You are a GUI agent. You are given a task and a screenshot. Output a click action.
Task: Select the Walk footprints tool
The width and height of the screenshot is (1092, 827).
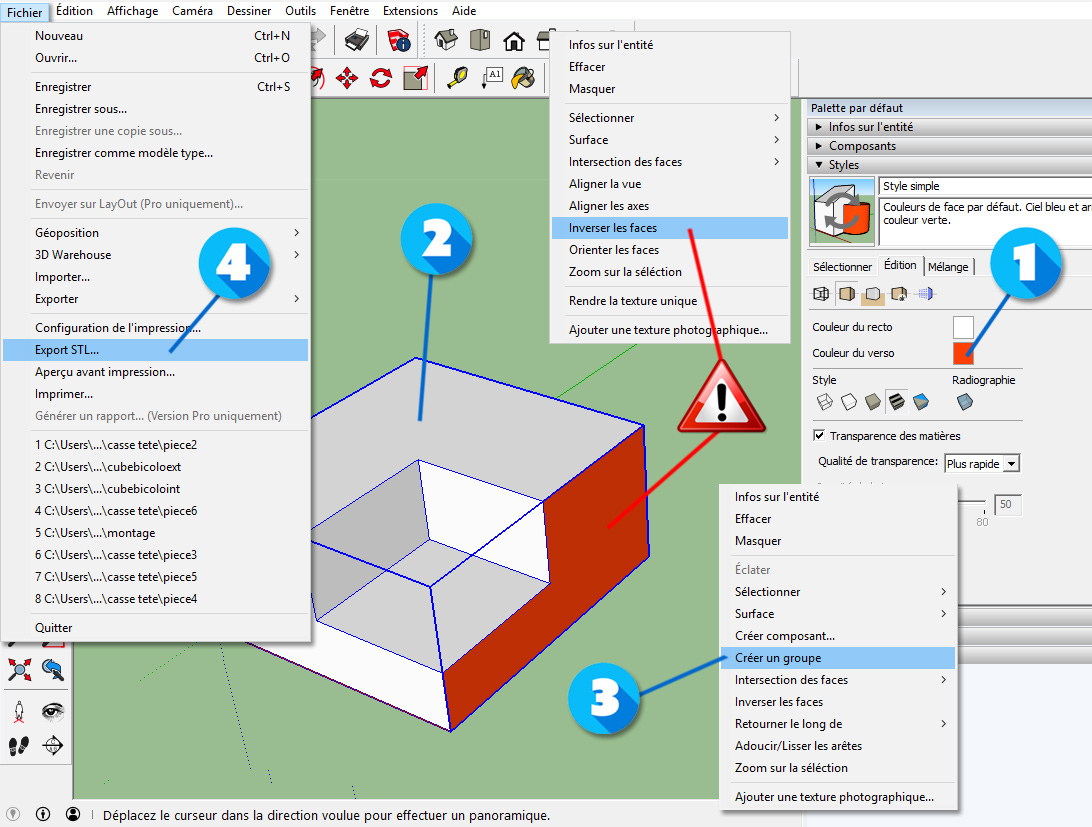pos(19,745)
